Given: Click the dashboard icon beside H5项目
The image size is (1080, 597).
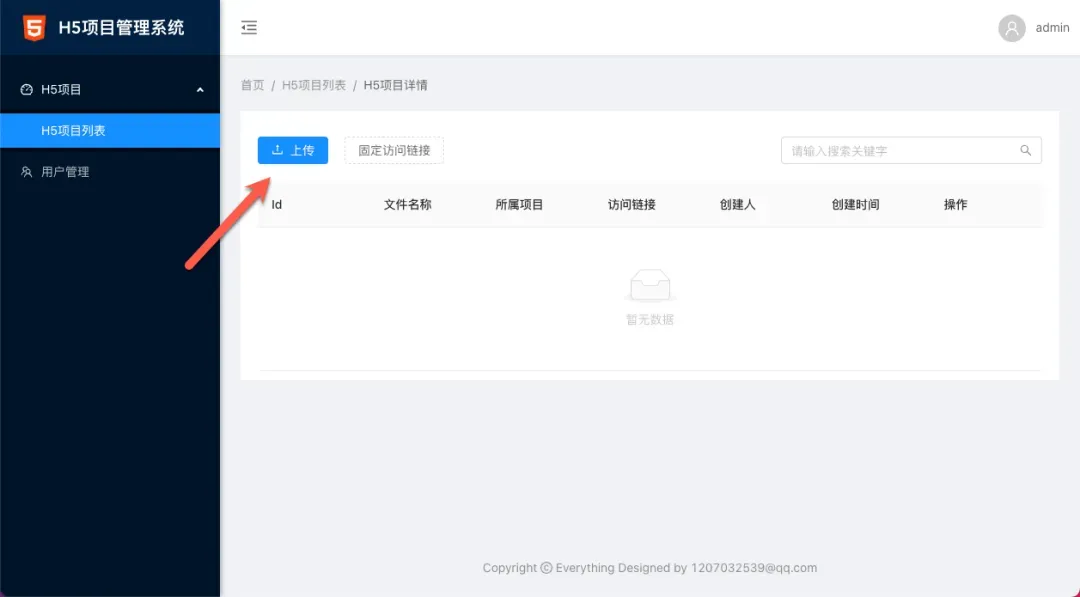Looking at the screenshot, I should tap(27, 90).
